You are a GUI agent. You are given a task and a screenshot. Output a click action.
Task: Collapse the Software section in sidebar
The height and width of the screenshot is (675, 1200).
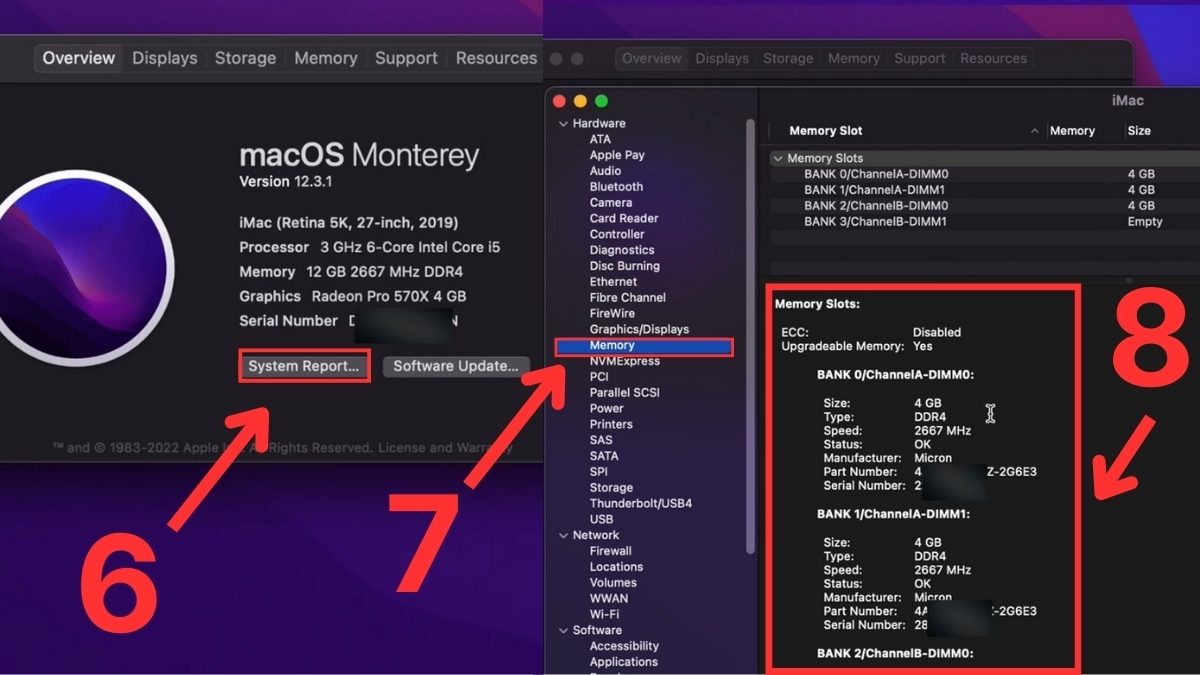click(x=563, y=631)
